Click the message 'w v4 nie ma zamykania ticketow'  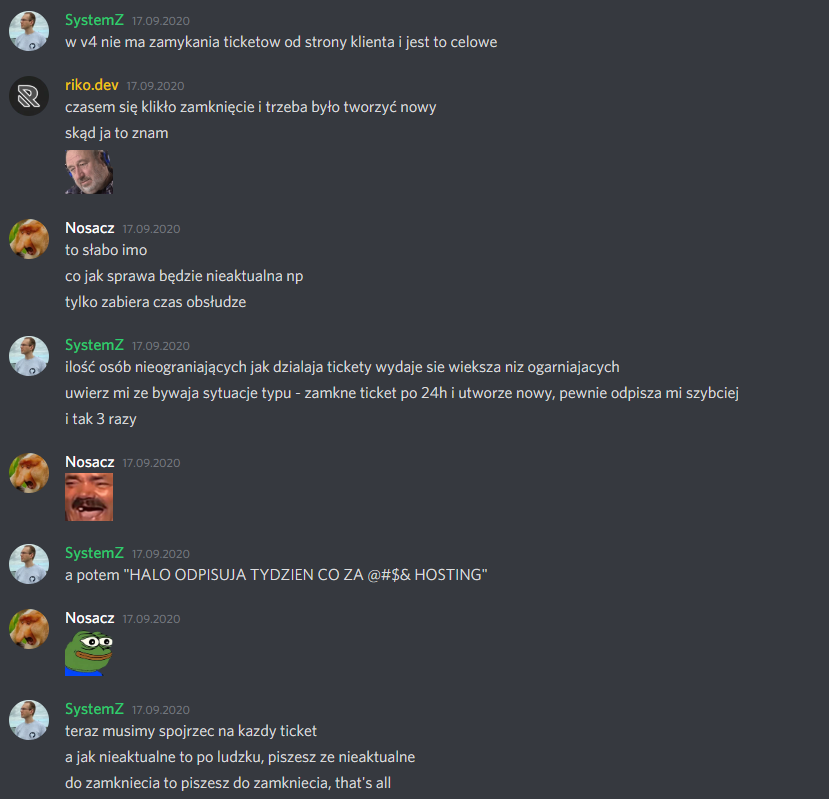(281, 42)
